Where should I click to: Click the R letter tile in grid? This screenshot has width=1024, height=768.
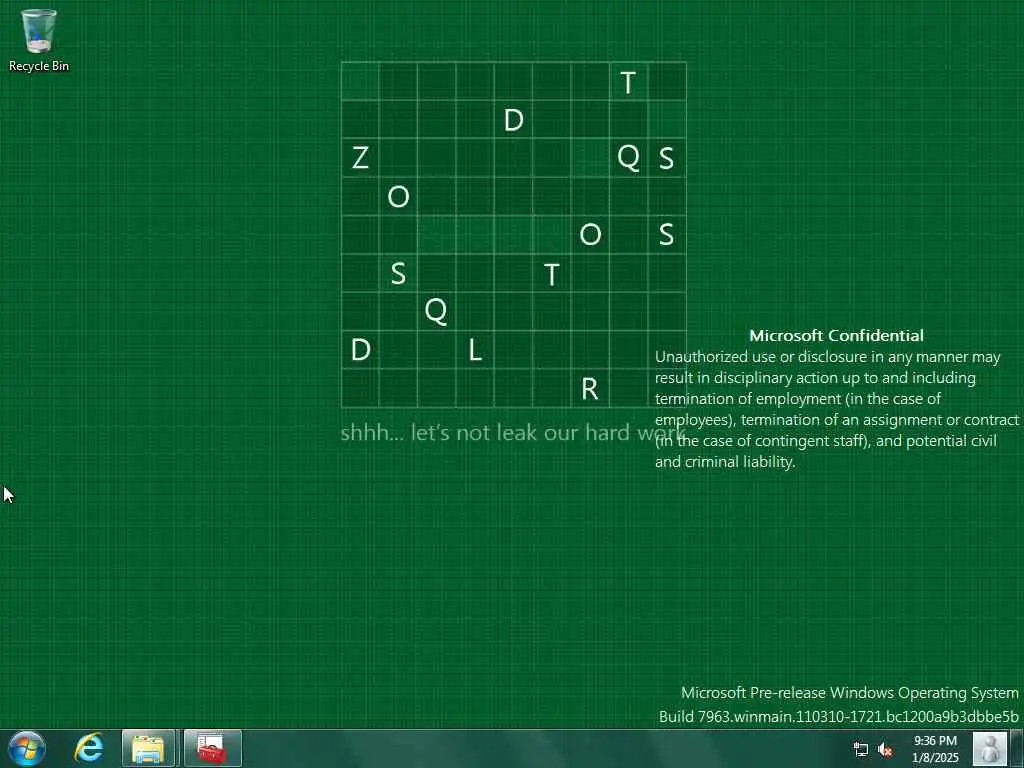(590, 389)
